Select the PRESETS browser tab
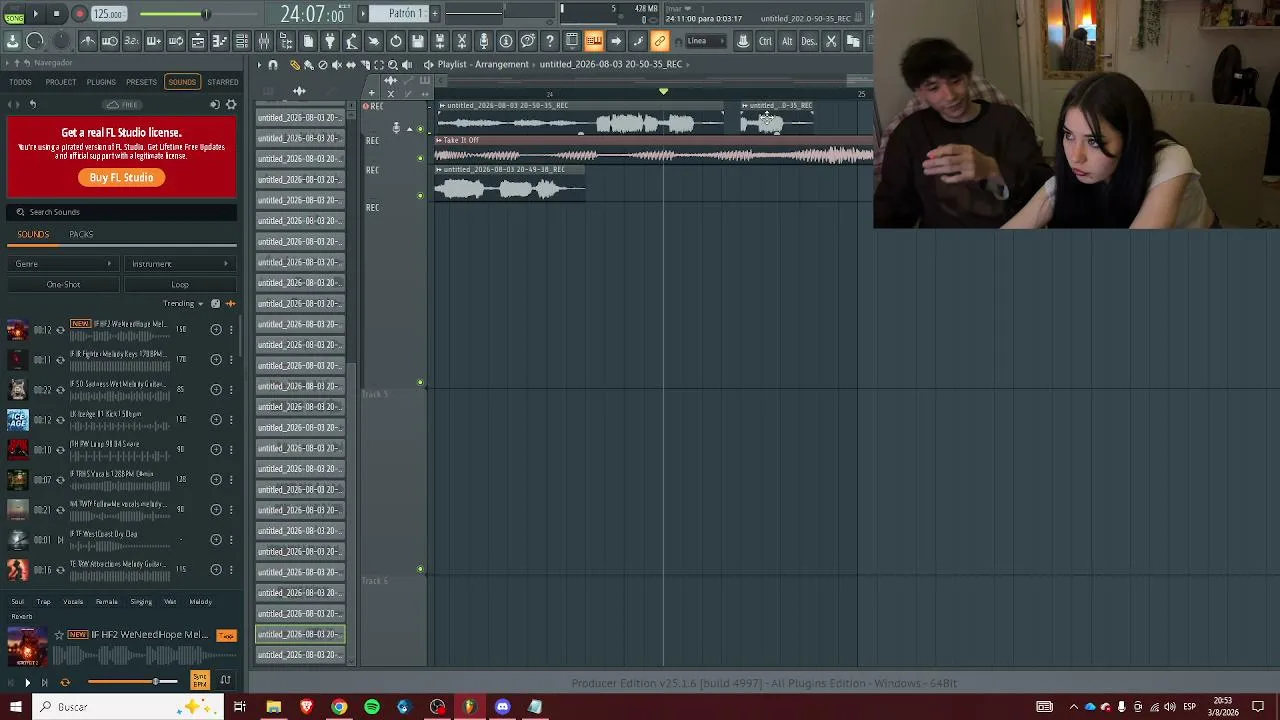The height and width of the screenshot is (720, 1280). pyautogui.click(x=141, y=82)
